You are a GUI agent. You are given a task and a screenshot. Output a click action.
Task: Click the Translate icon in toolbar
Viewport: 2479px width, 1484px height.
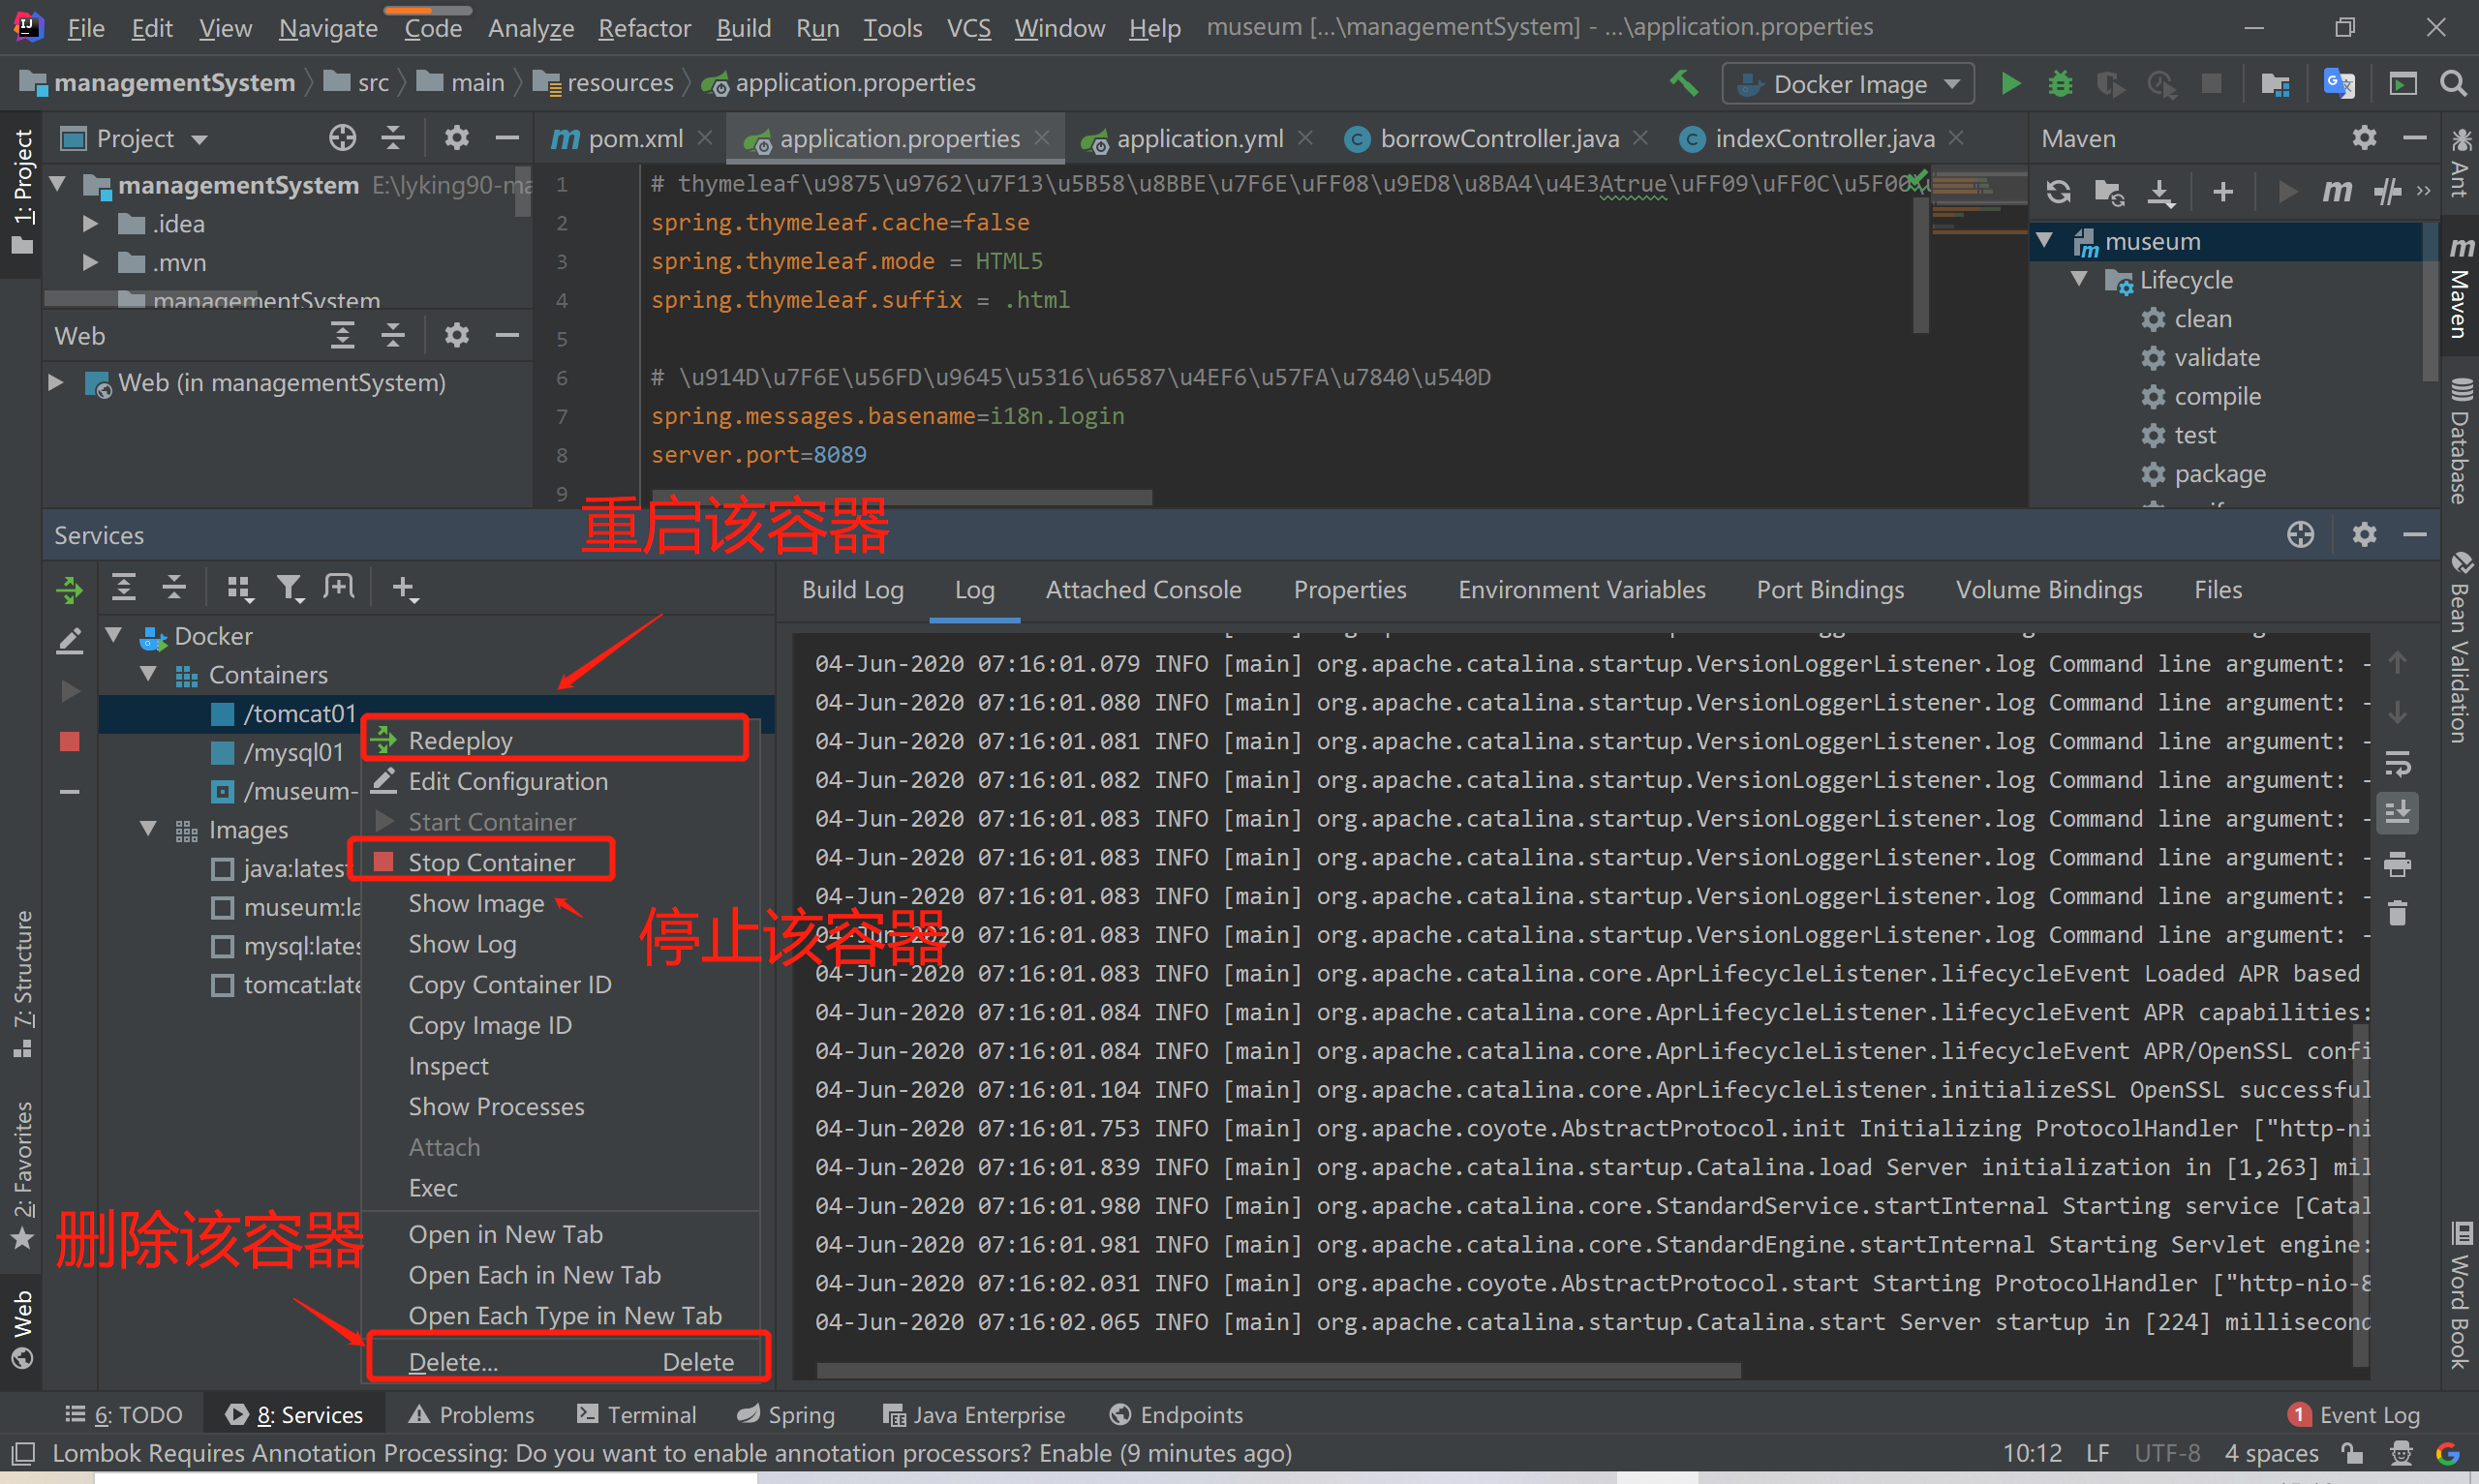point(2338,83)
